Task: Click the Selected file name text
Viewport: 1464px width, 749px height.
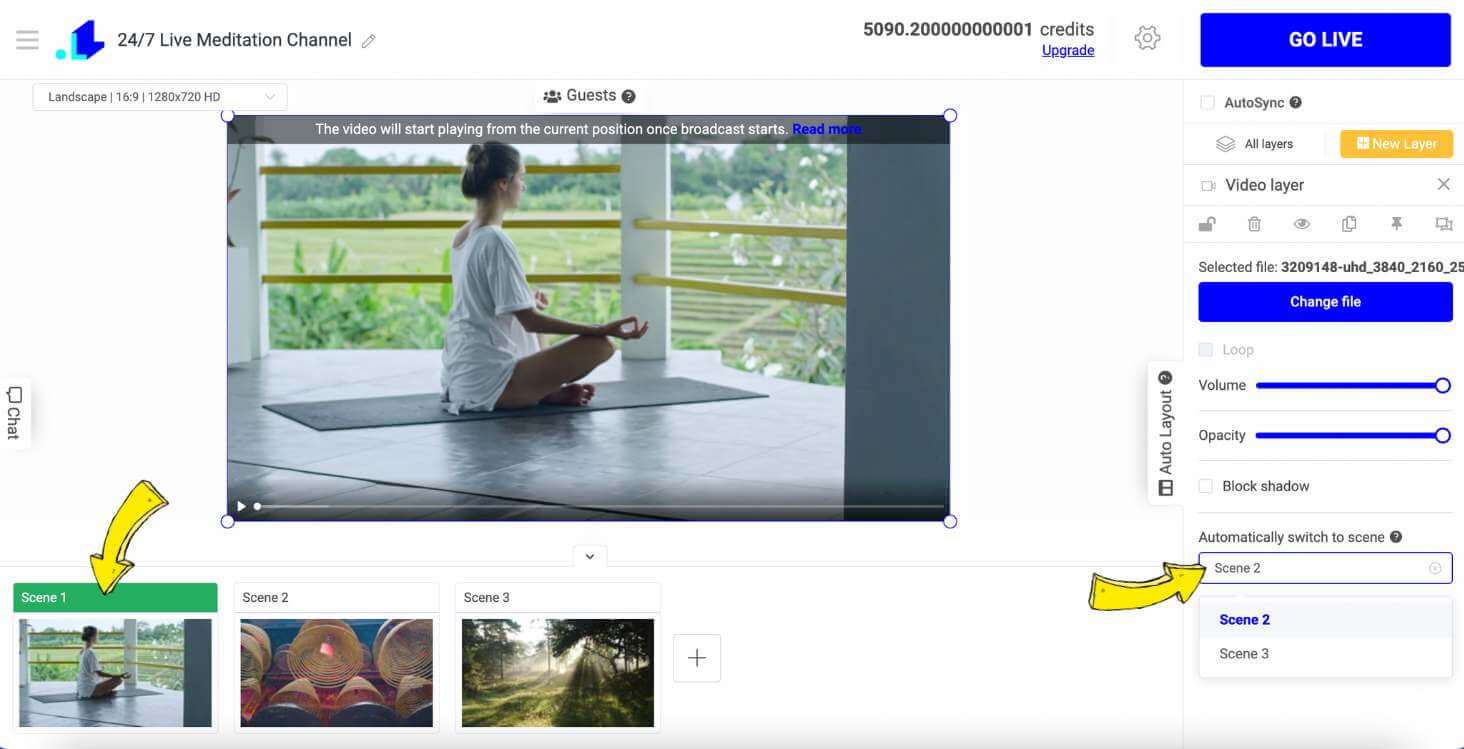Action: click(1331, 267)
